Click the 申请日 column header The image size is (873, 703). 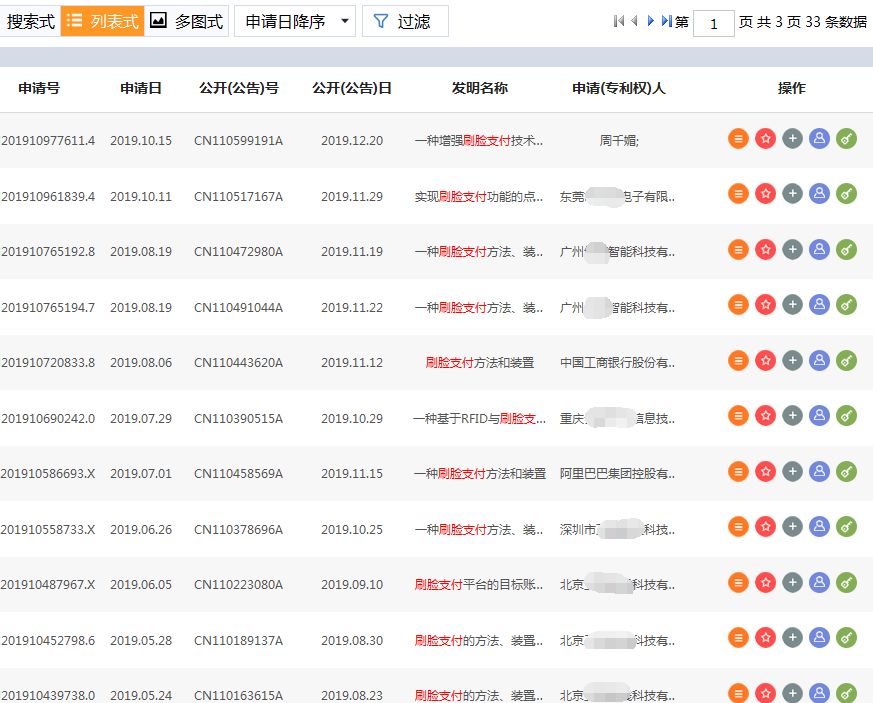tap(141, 88)
